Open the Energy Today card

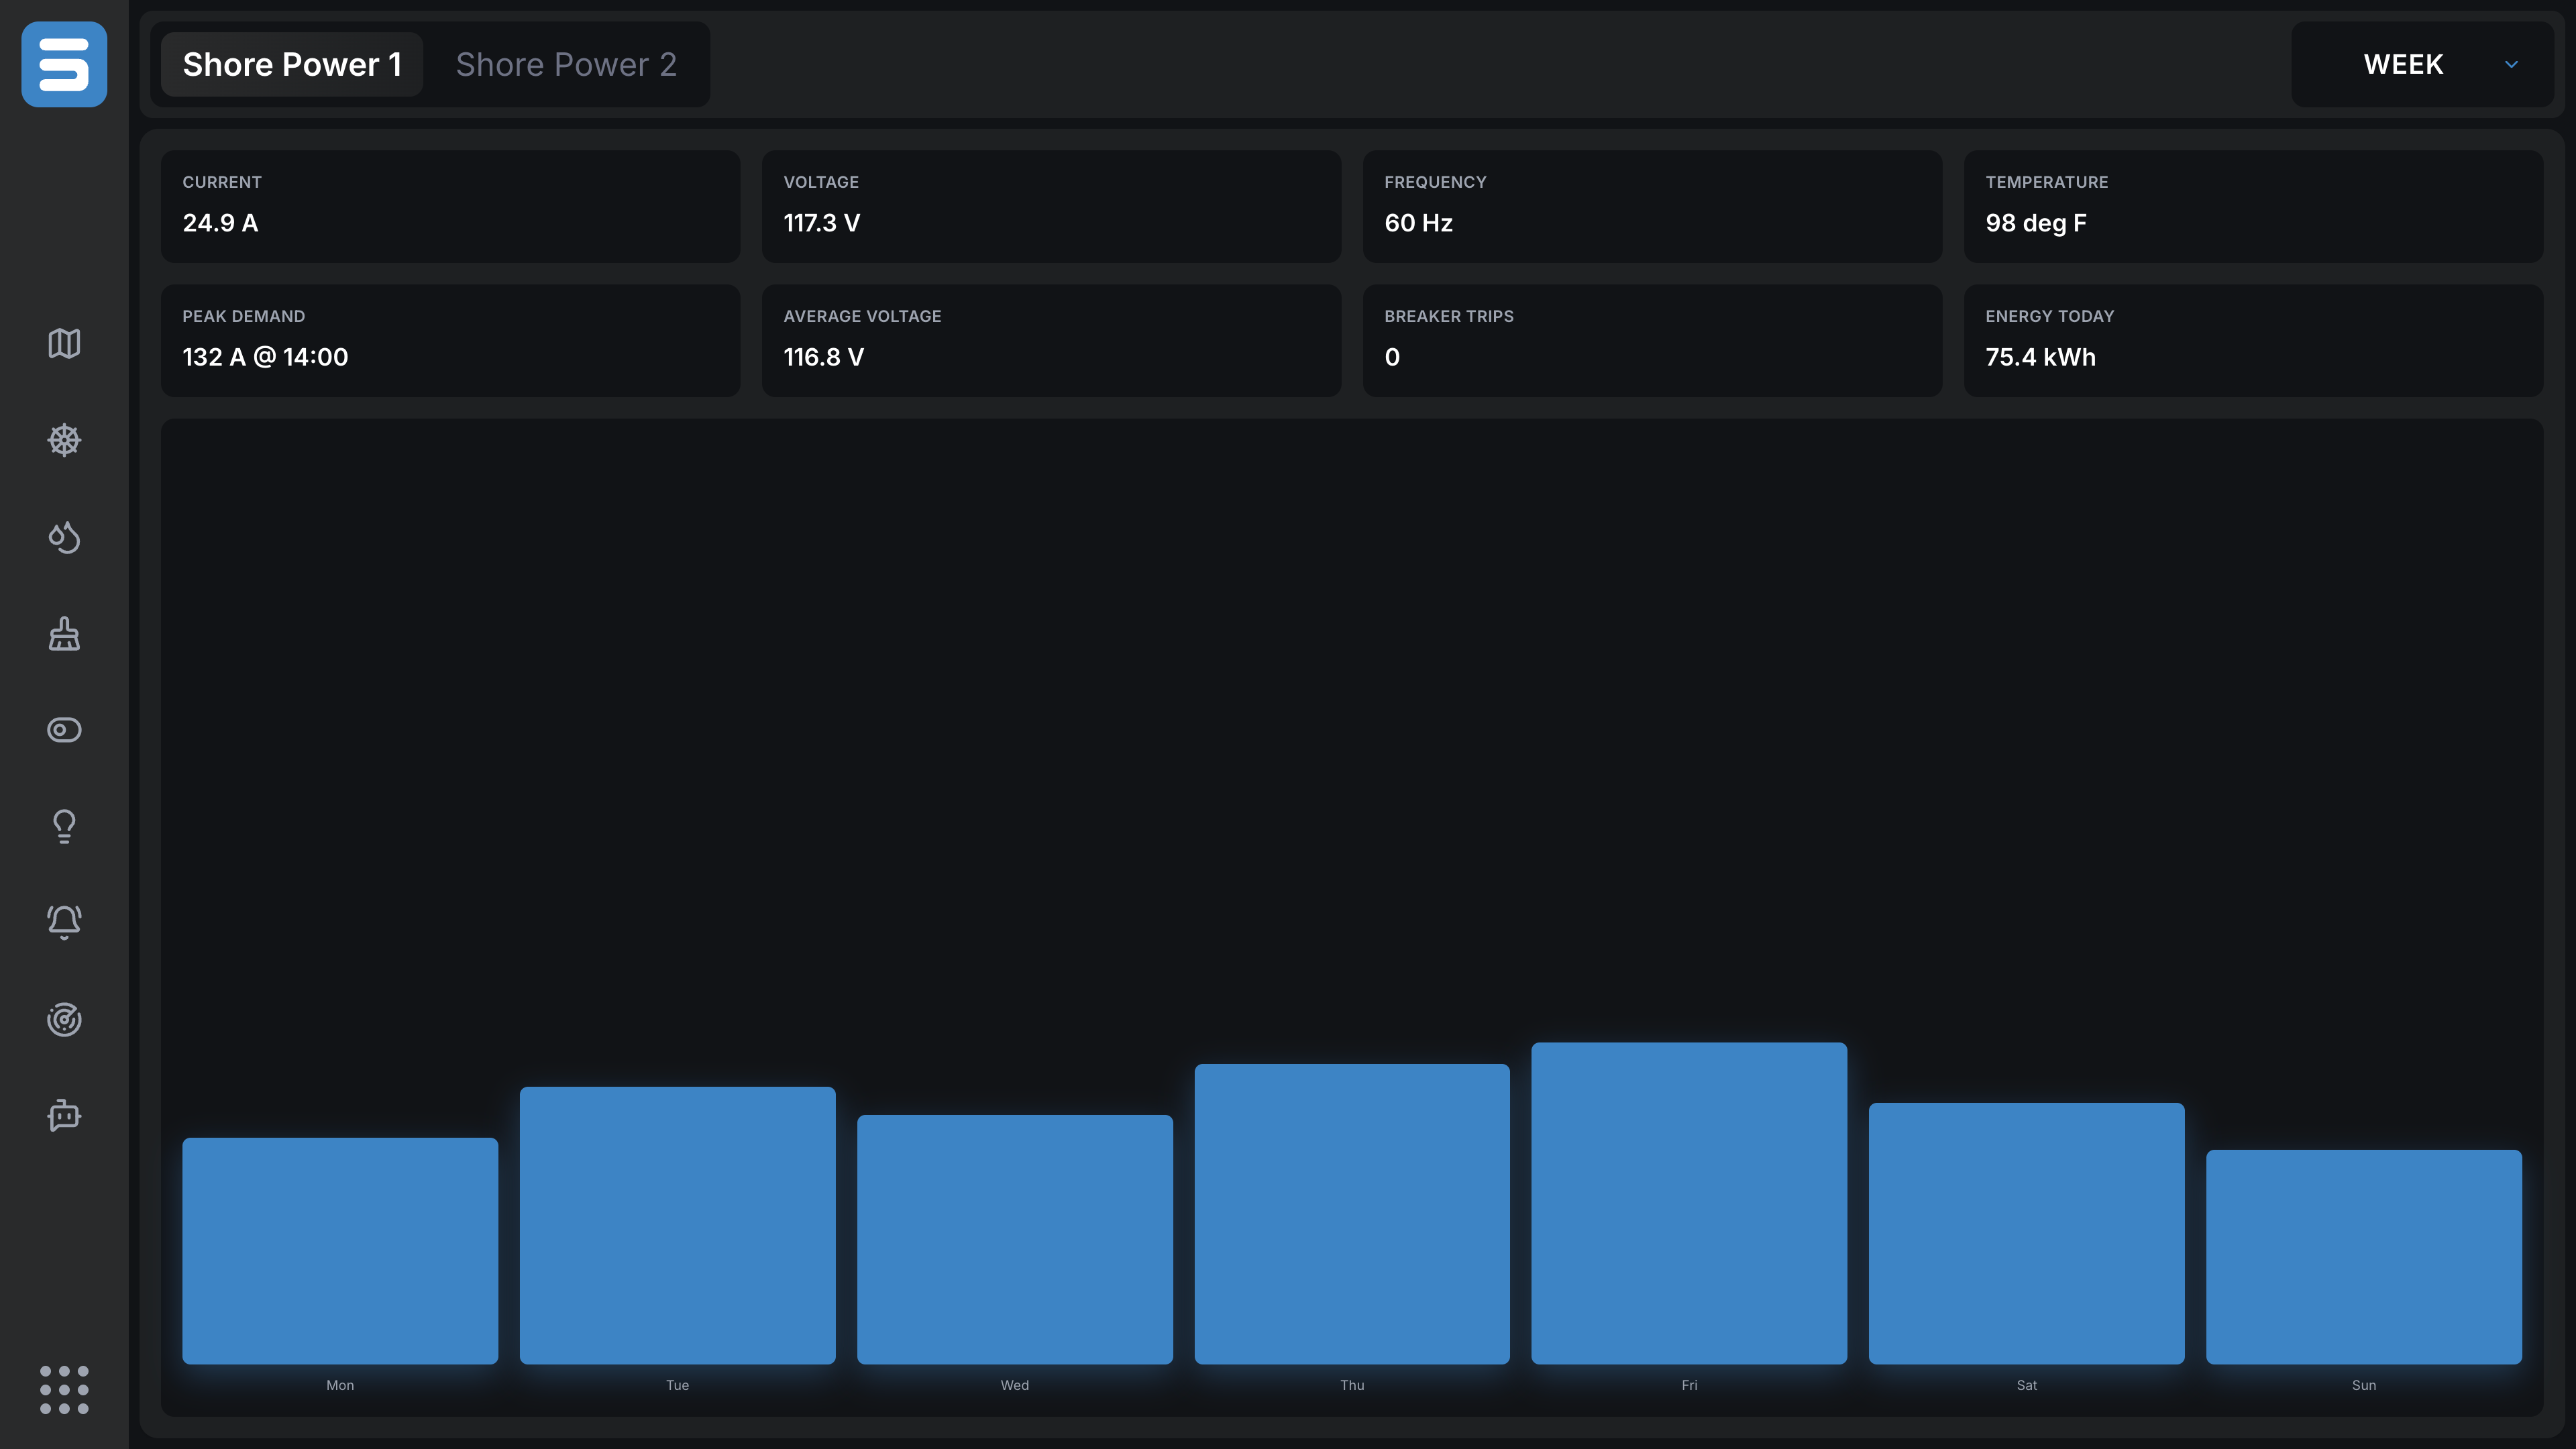coord(2253,340)
